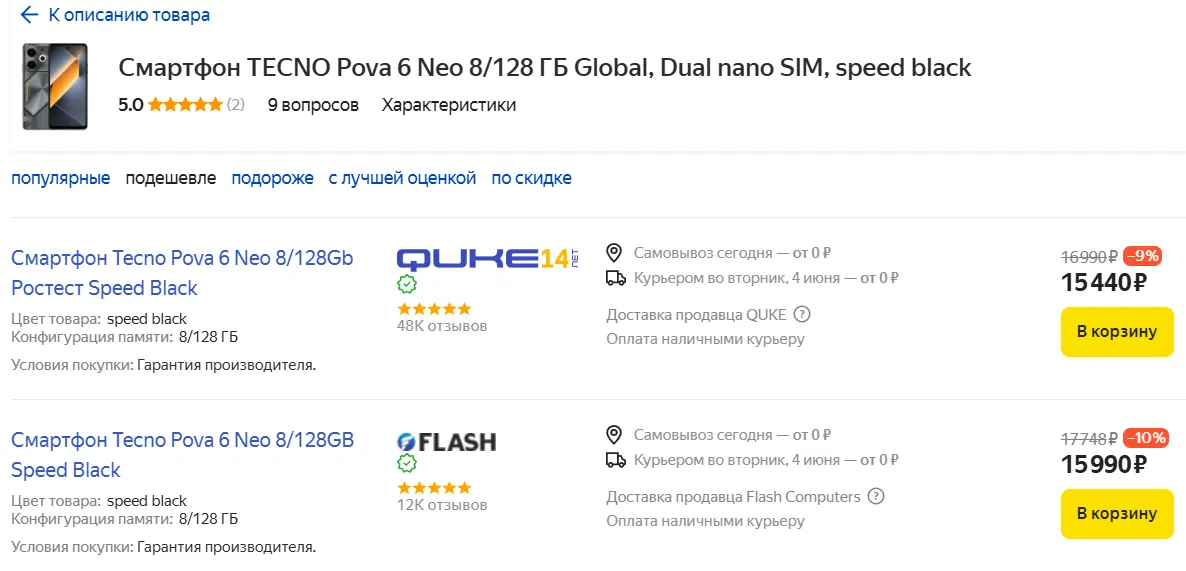
Task: Click the QUKE verified seller checkmark badge
Action: (x=407, y=284)
